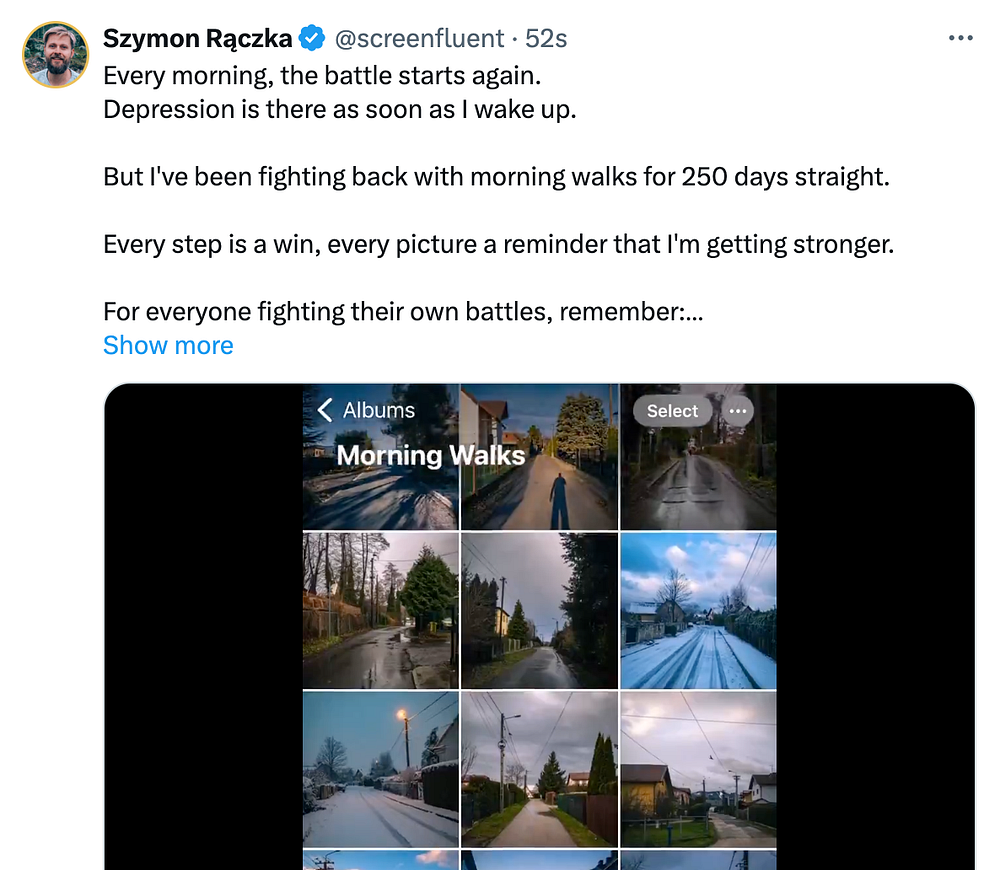Viewport: 1000px width, 870px height.
Task: Click the Morning Walks album title
Action: pyautogui.click(x=430, y=455)
